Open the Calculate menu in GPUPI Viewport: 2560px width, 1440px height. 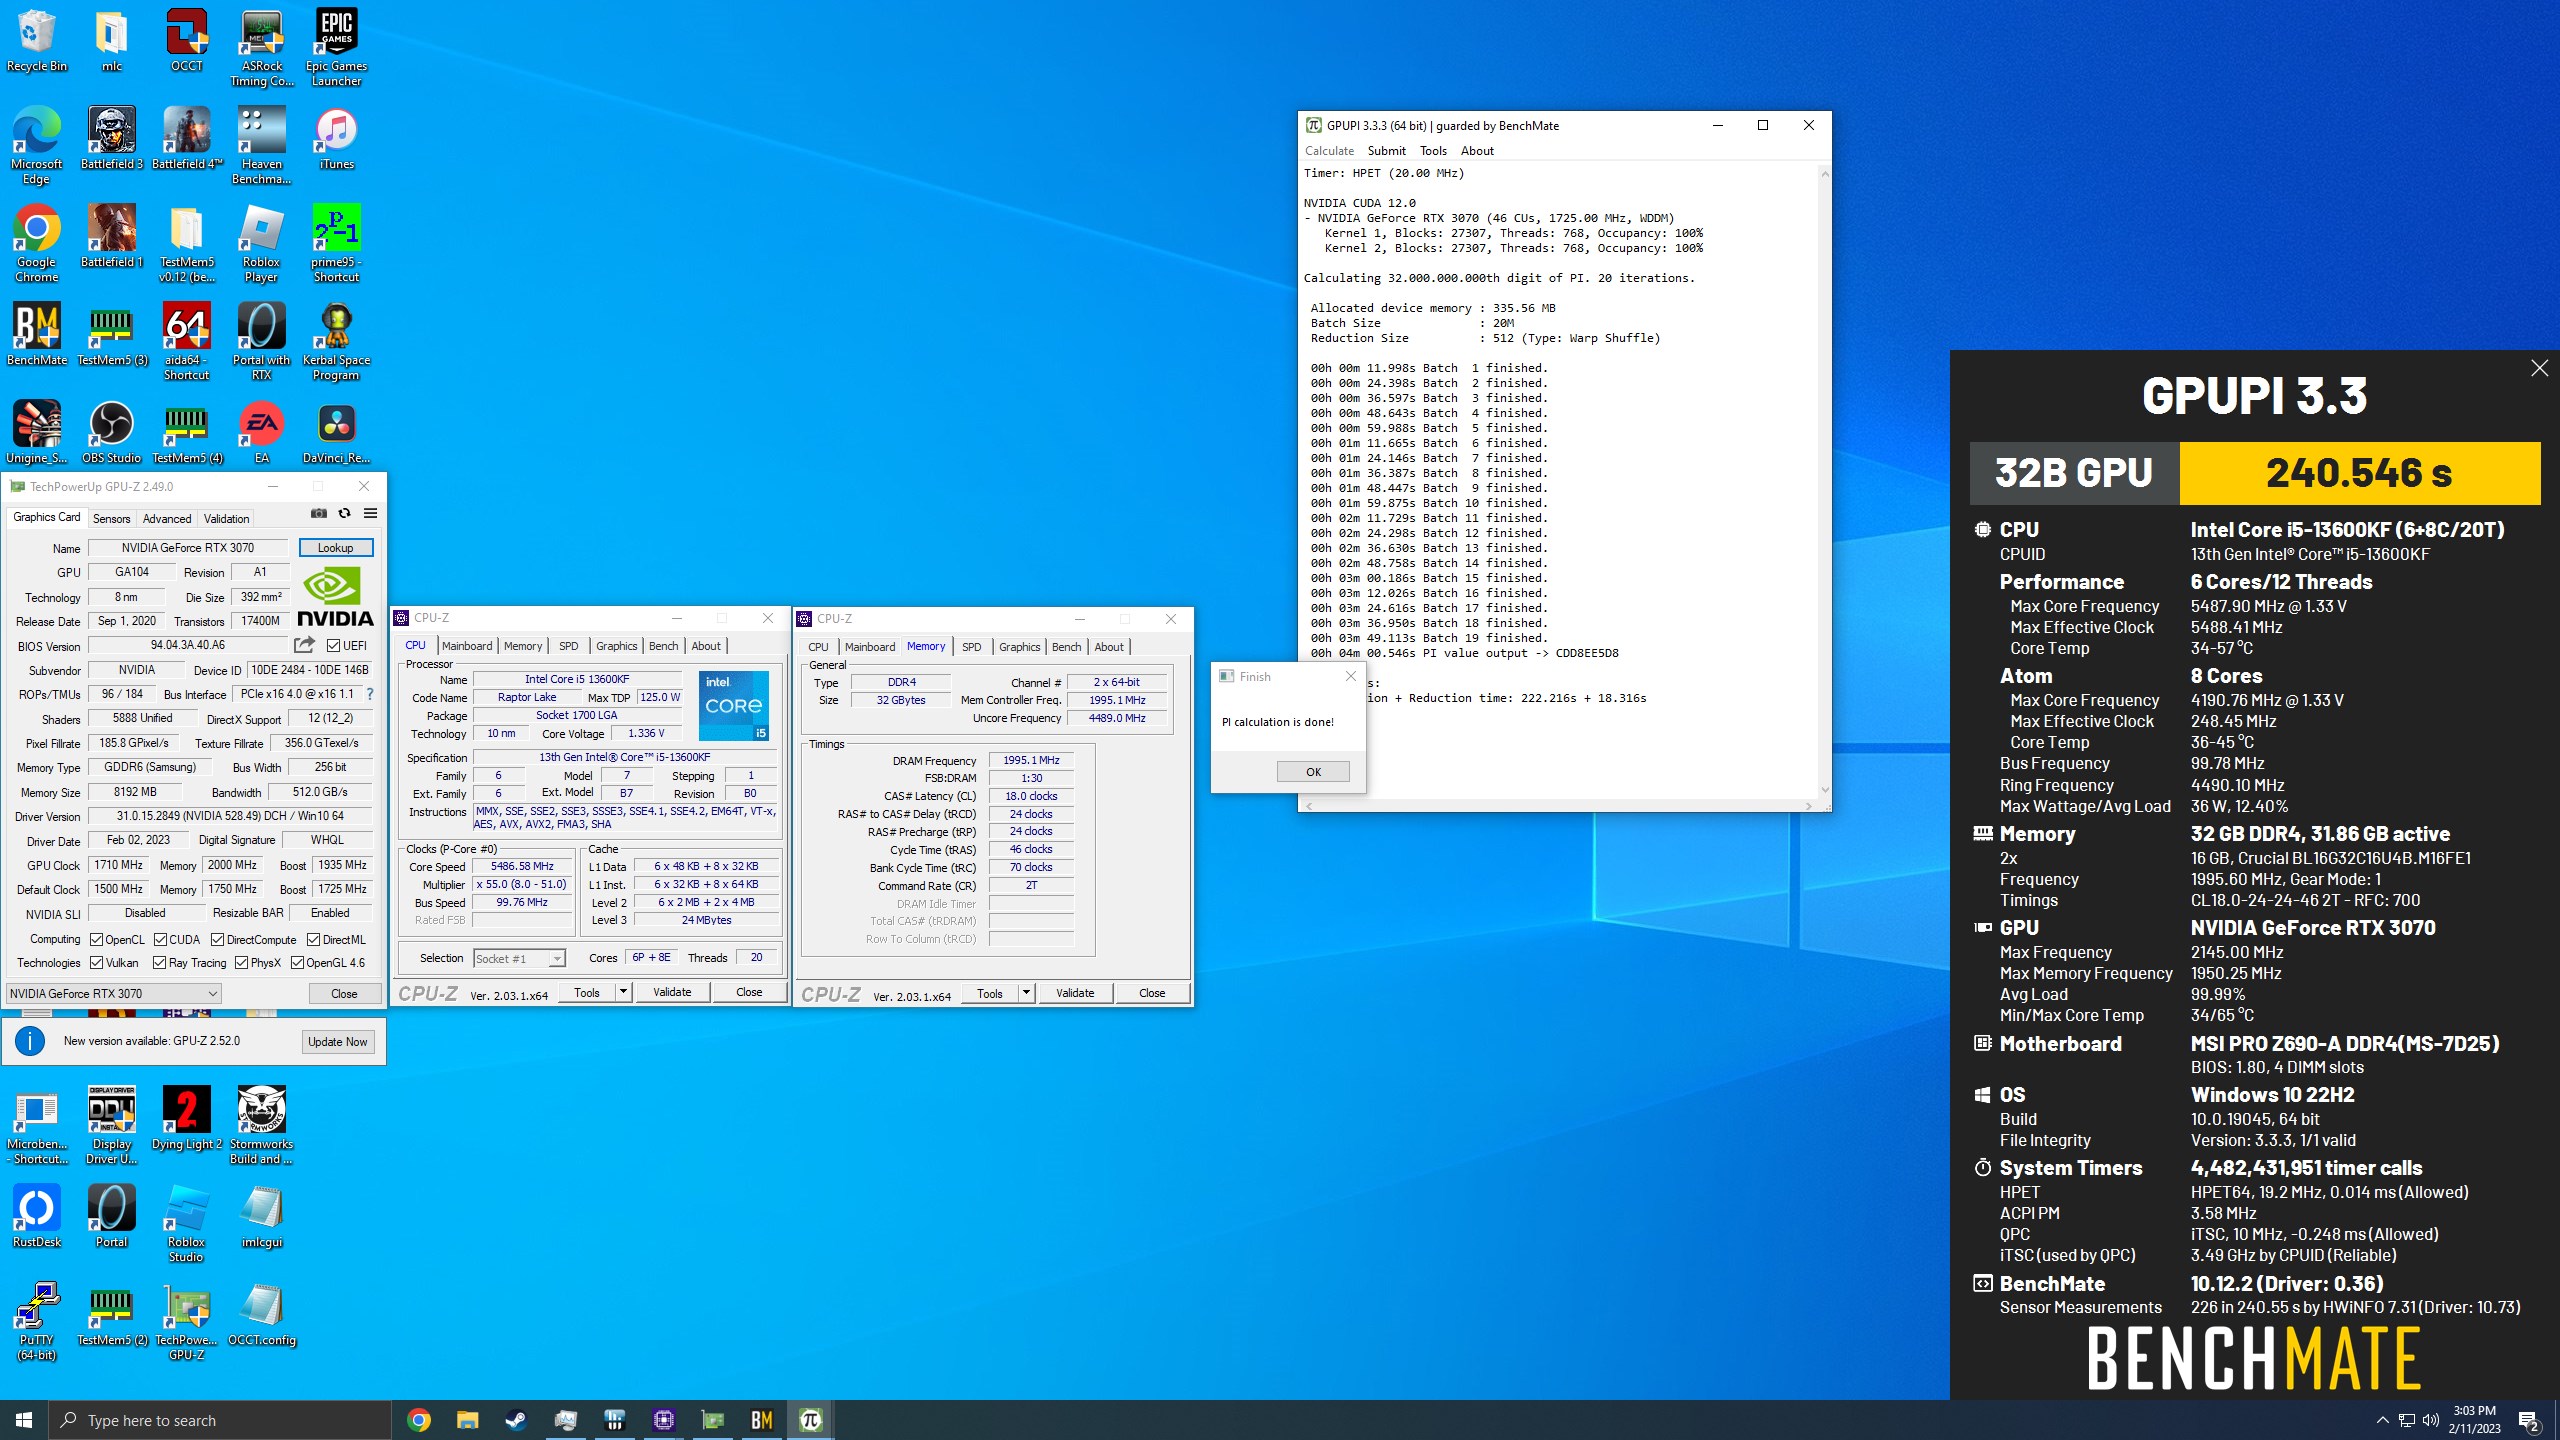[x=1329, y=151]
